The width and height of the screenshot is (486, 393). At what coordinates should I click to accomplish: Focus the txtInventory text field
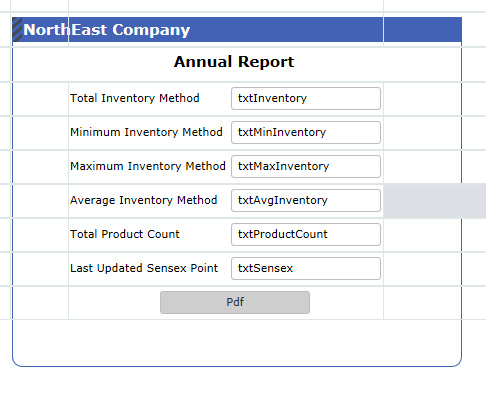tap(306, 98)
